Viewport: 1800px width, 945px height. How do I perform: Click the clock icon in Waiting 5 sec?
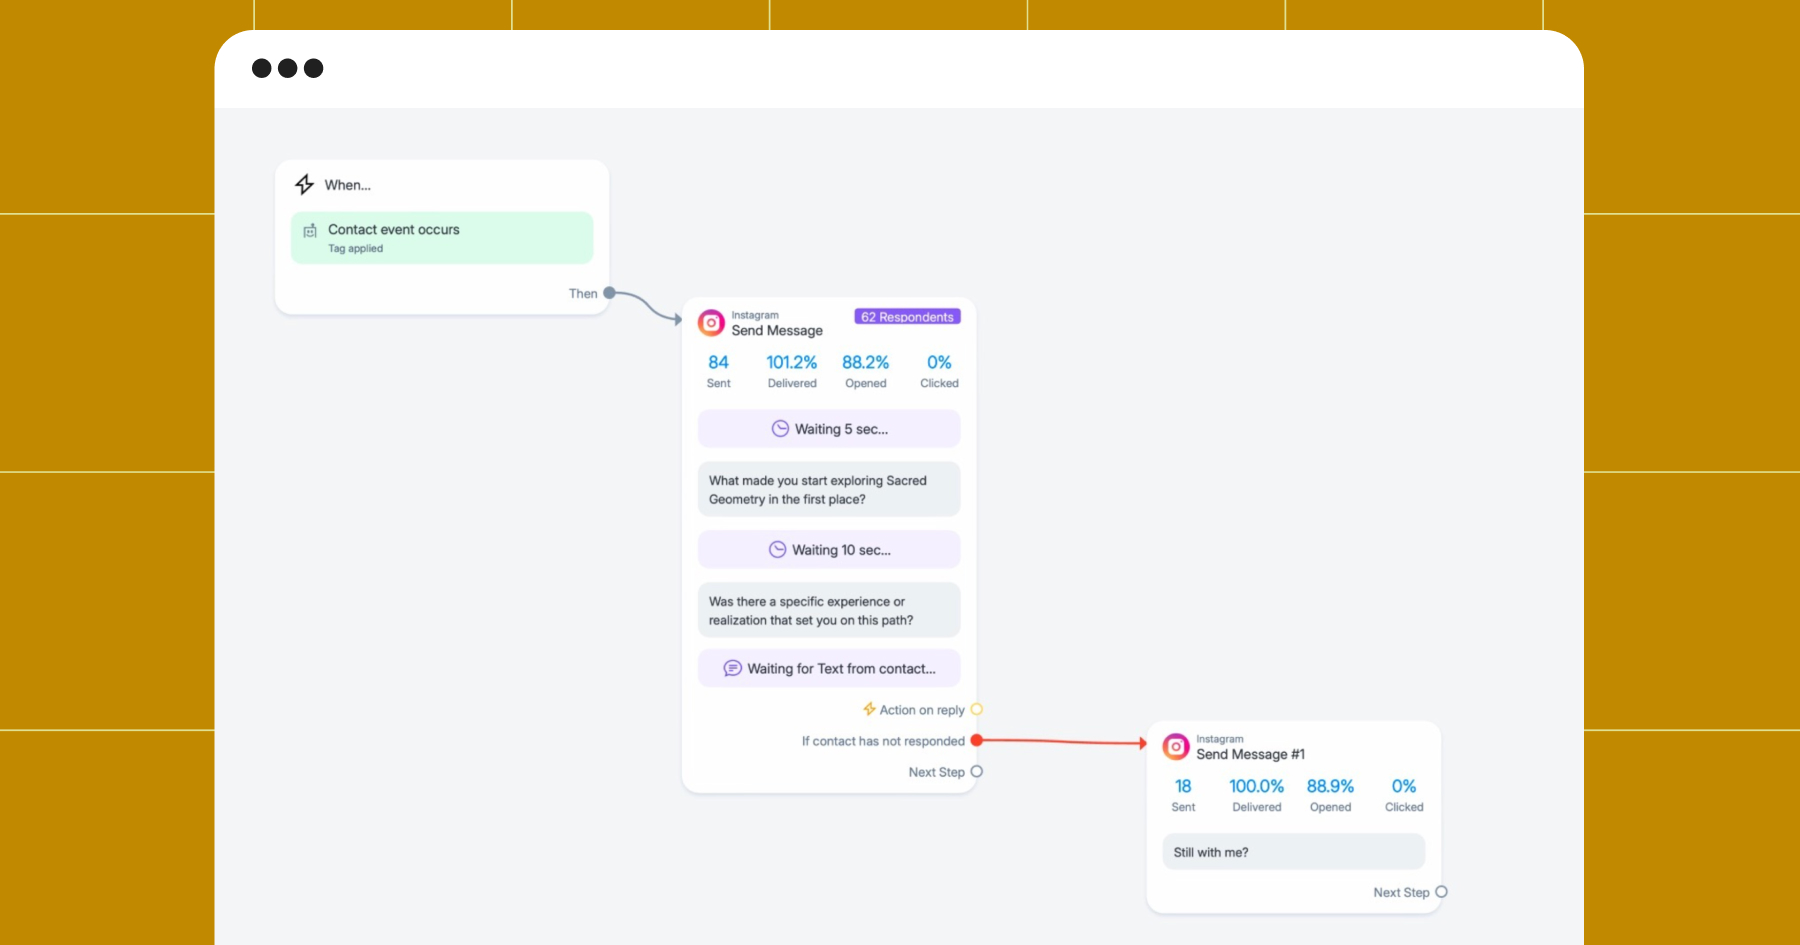point(780,429)
